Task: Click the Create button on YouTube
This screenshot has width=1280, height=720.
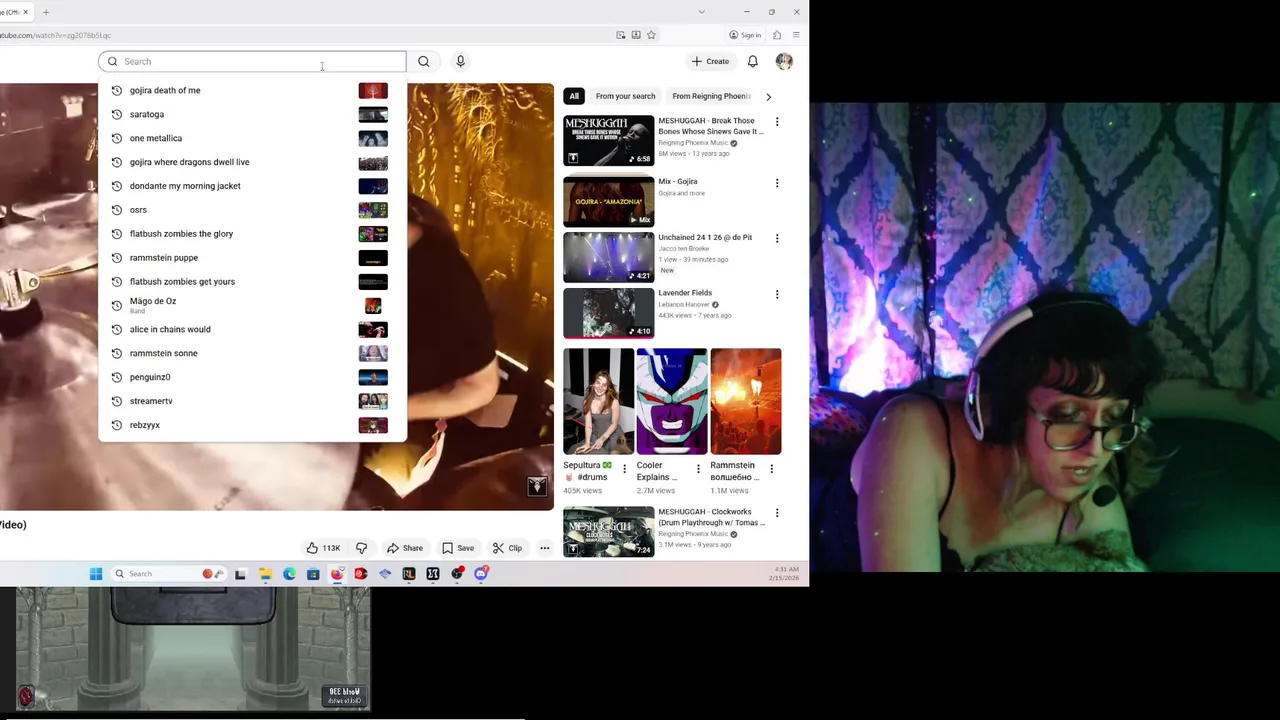Action: click(x=711, y=61)
